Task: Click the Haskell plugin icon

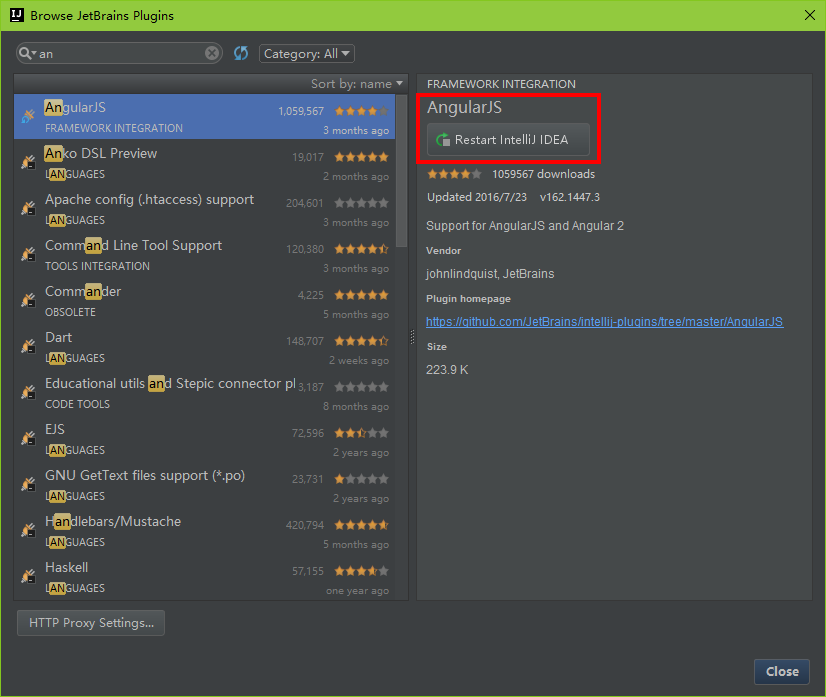Action: pyautogui.click(x=28, y=576)
